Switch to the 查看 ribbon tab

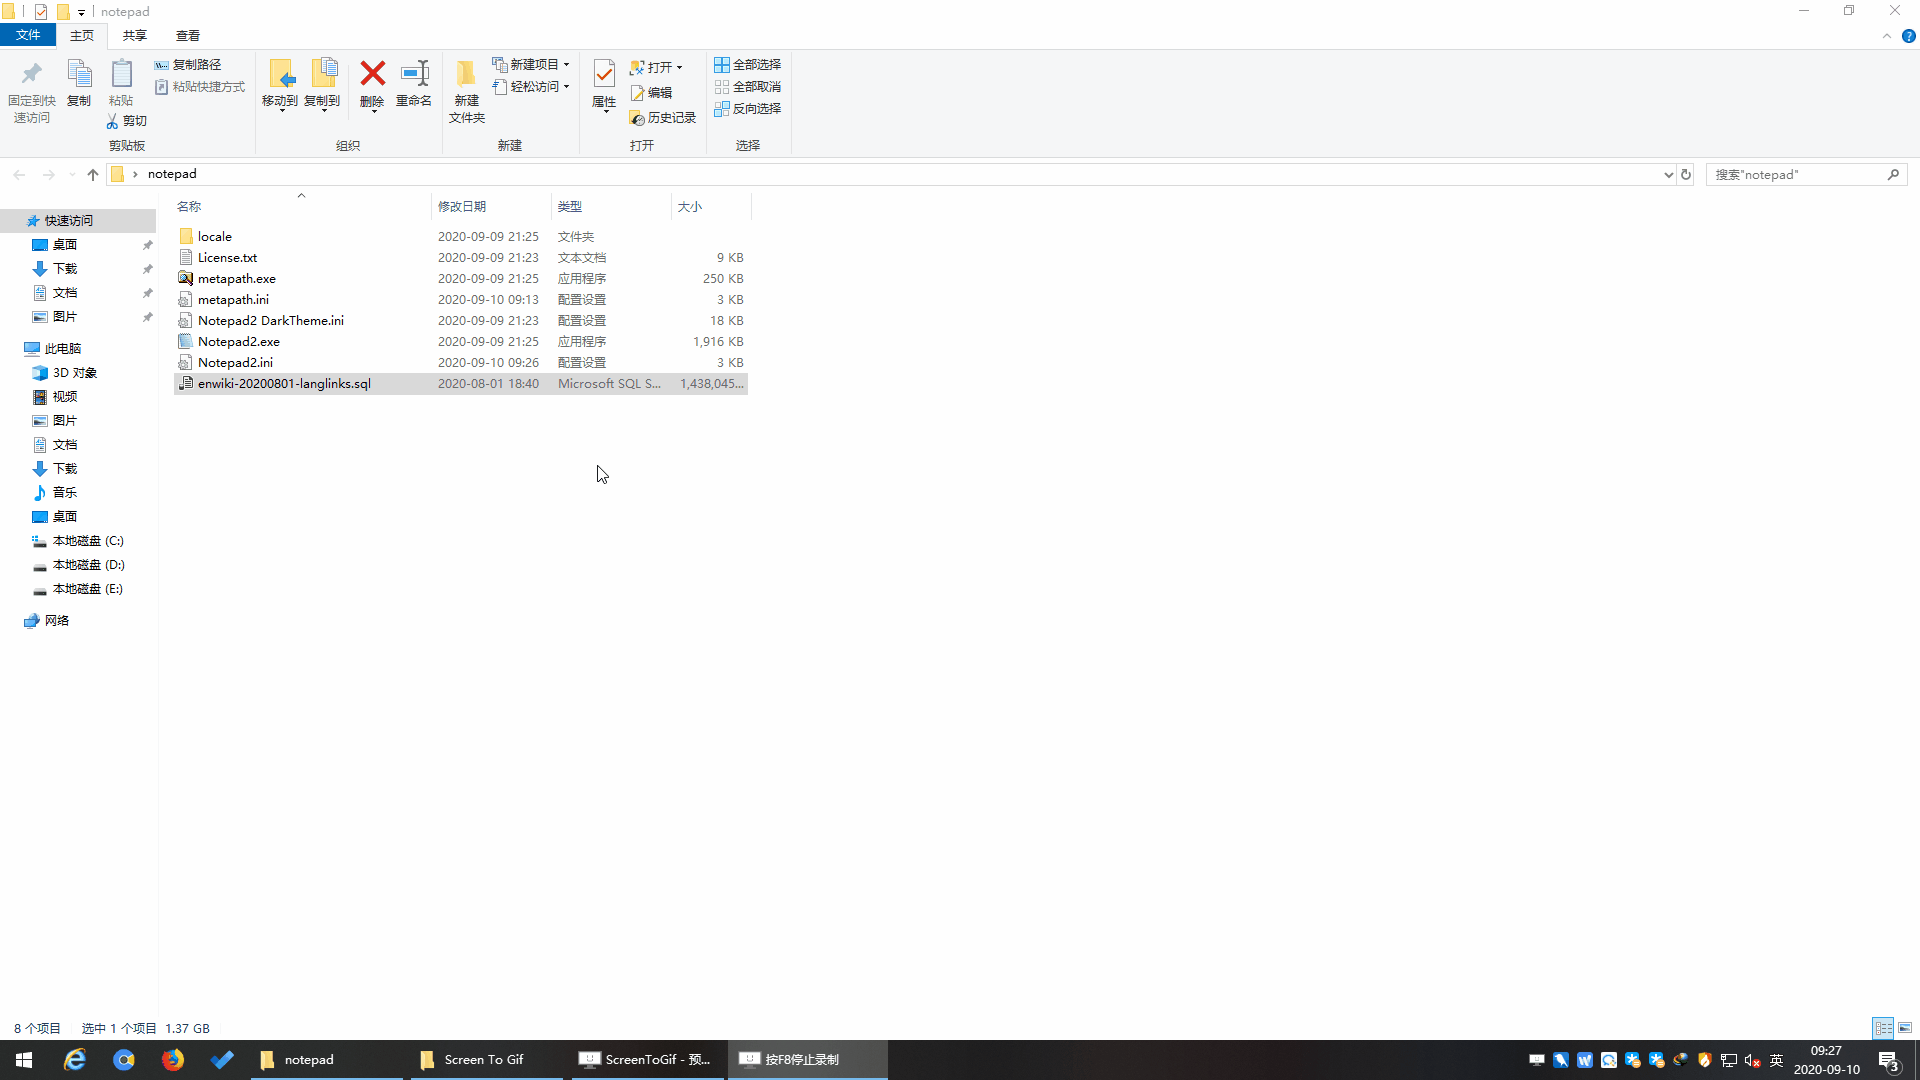click(187, 35)
